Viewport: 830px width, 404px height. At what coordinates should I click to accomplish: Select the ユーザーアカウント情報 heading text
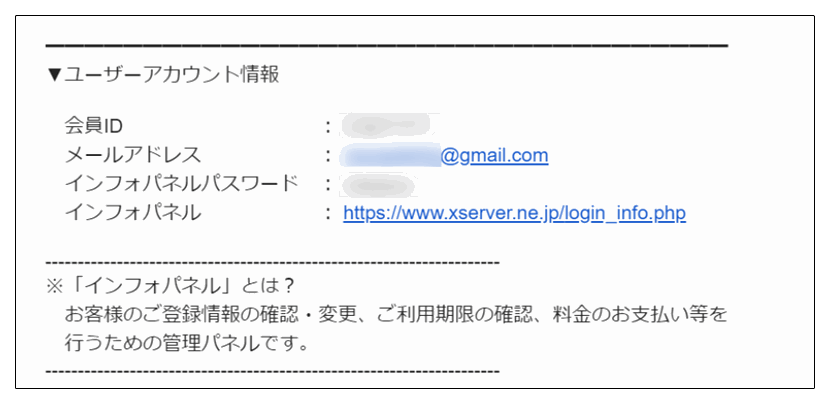(171, 75)
